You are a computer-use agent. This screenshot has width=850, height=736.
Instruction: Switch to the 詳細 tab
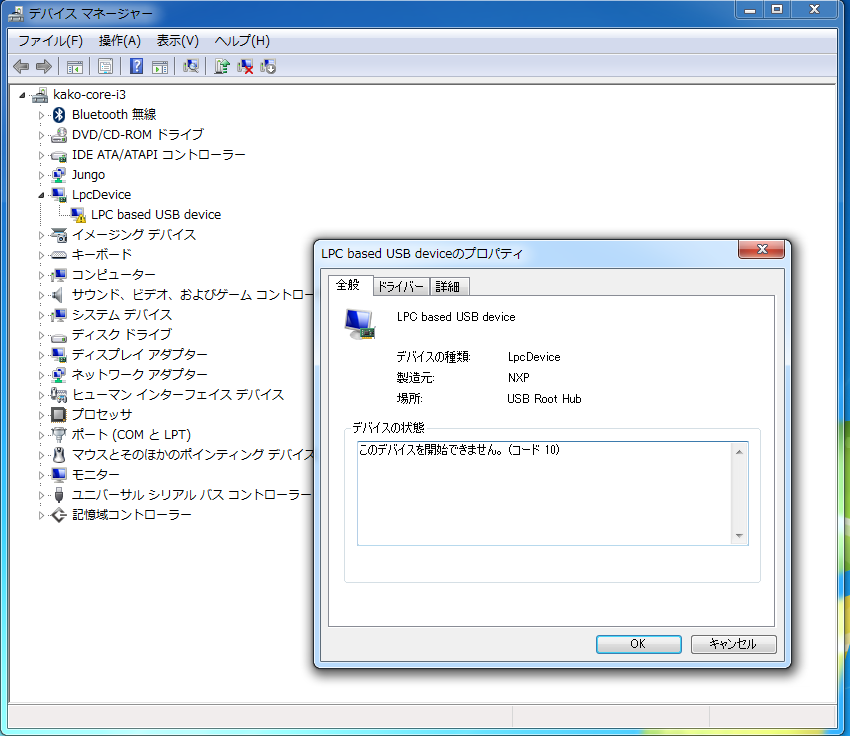point(448,286)
